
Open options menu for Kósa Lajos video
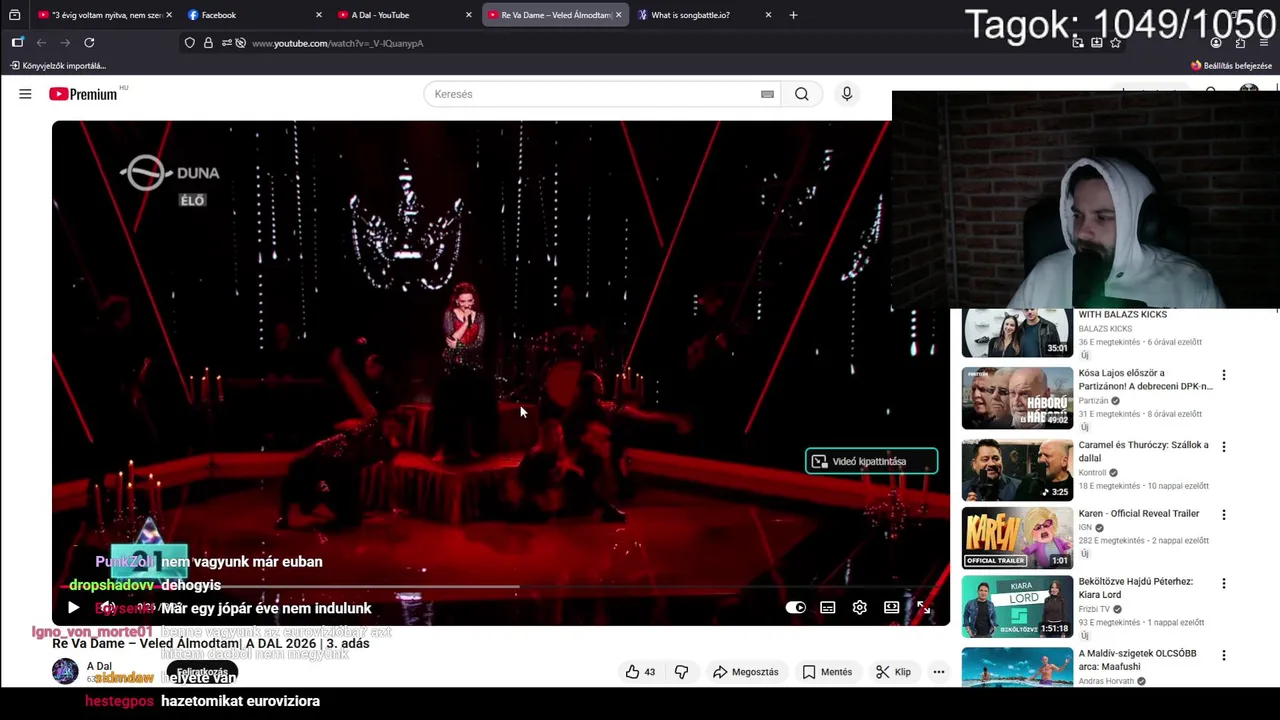click(x=1223, y=375)
